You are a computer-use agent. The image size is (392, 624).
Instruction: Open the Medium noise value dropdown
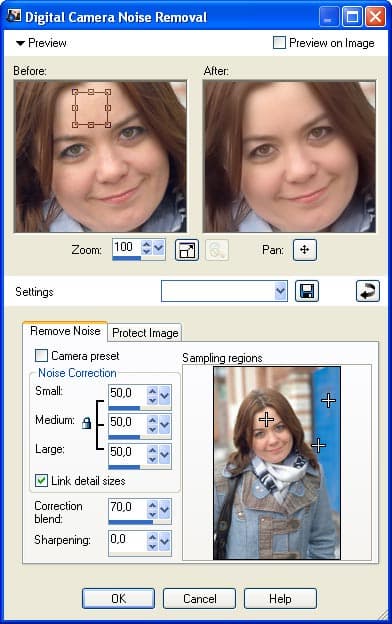tap(164, 425)
